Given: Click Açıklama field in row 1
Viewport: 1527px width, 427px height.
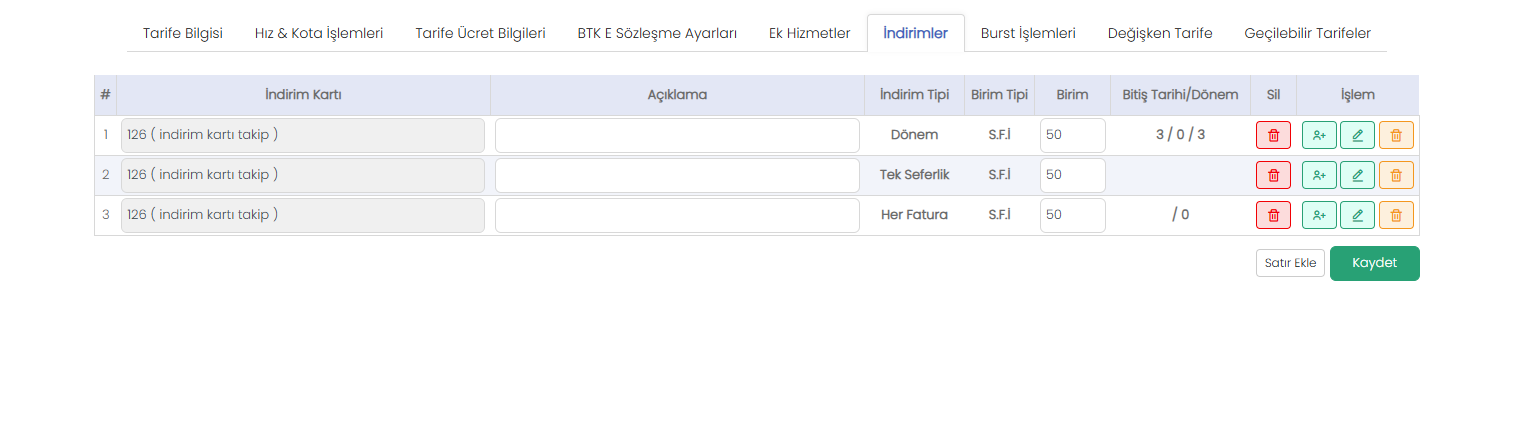Looking at the screenshot, I should (677, 135).
